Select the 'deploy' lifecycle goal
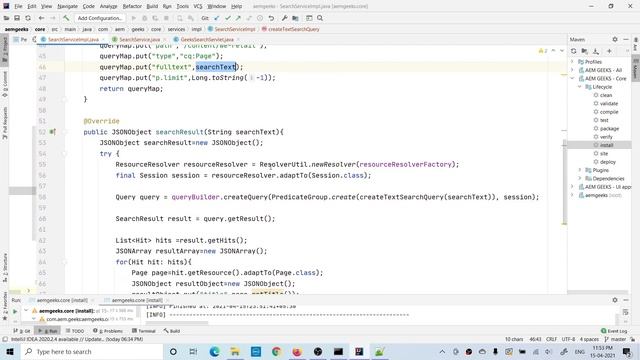Viewport: 640px width, 360px height. click(607, 162)
